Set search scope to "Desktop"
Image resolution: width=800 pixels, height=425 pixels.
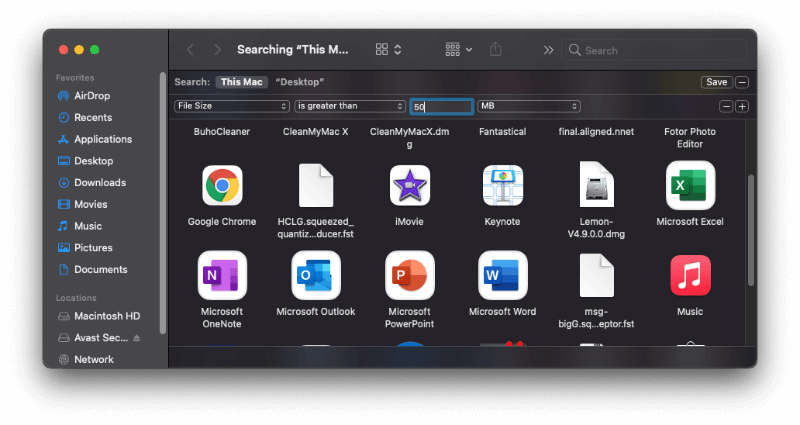pos(299,82)
